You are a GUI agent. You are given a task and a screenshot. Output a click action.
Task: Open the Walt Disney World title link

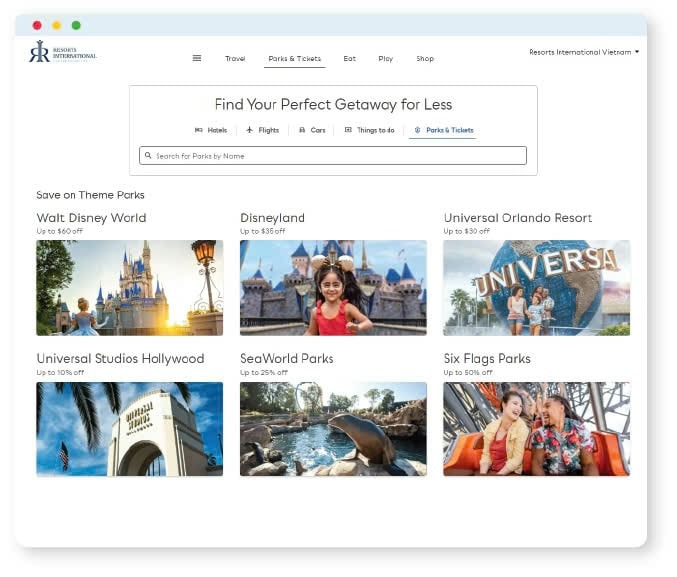pos(92,218)
